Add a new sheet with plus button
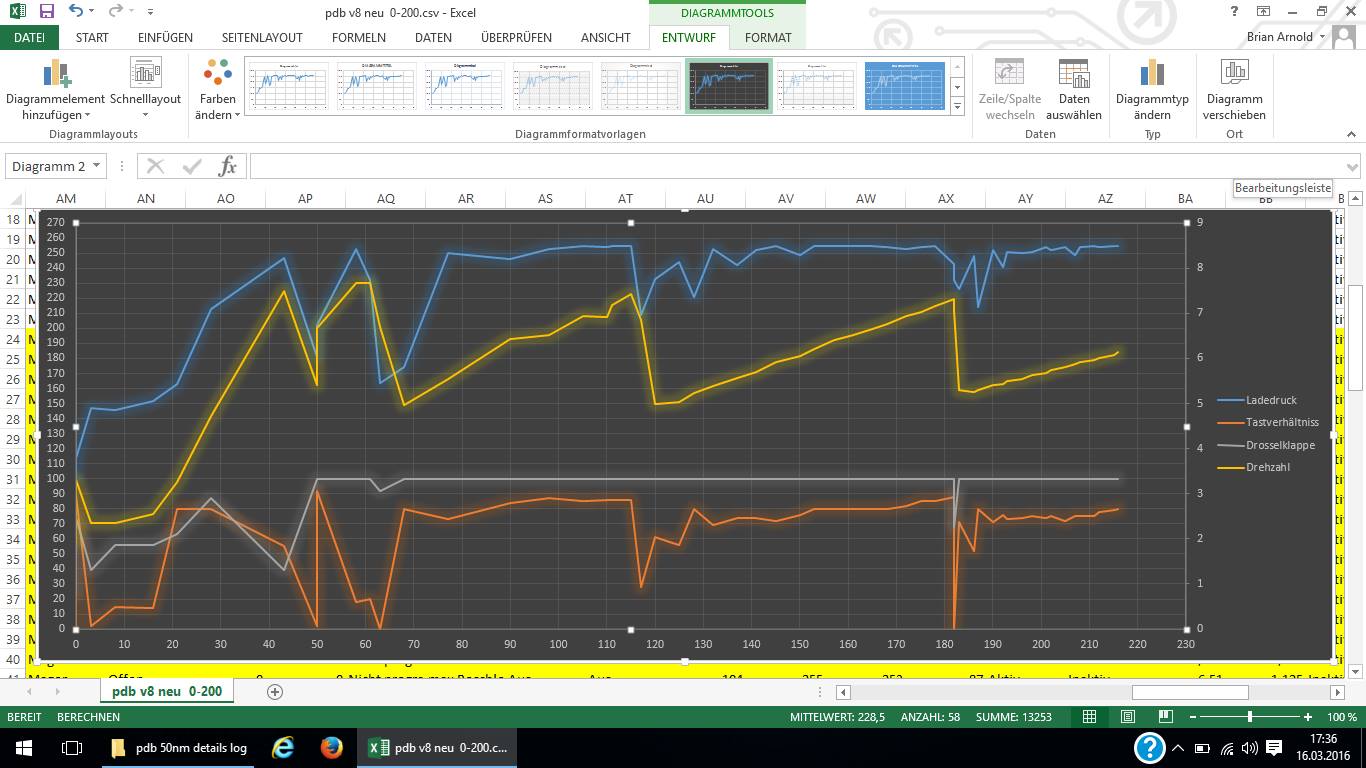This screenshot has width=1366, height=768. [275, 691]
